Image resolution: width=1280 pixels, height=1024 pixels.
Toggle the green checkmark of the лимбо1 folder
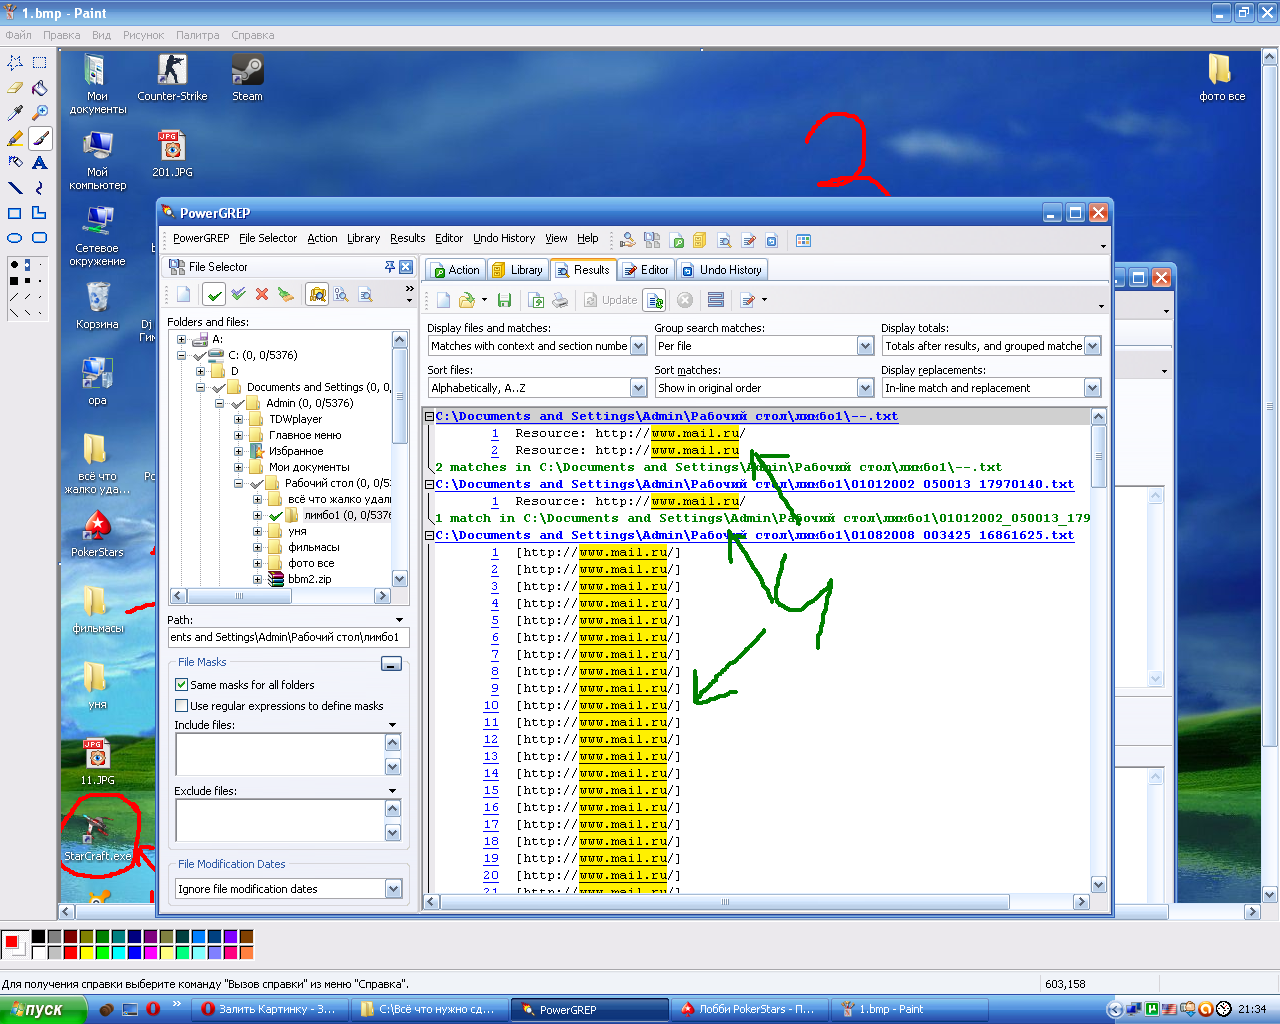276,515
